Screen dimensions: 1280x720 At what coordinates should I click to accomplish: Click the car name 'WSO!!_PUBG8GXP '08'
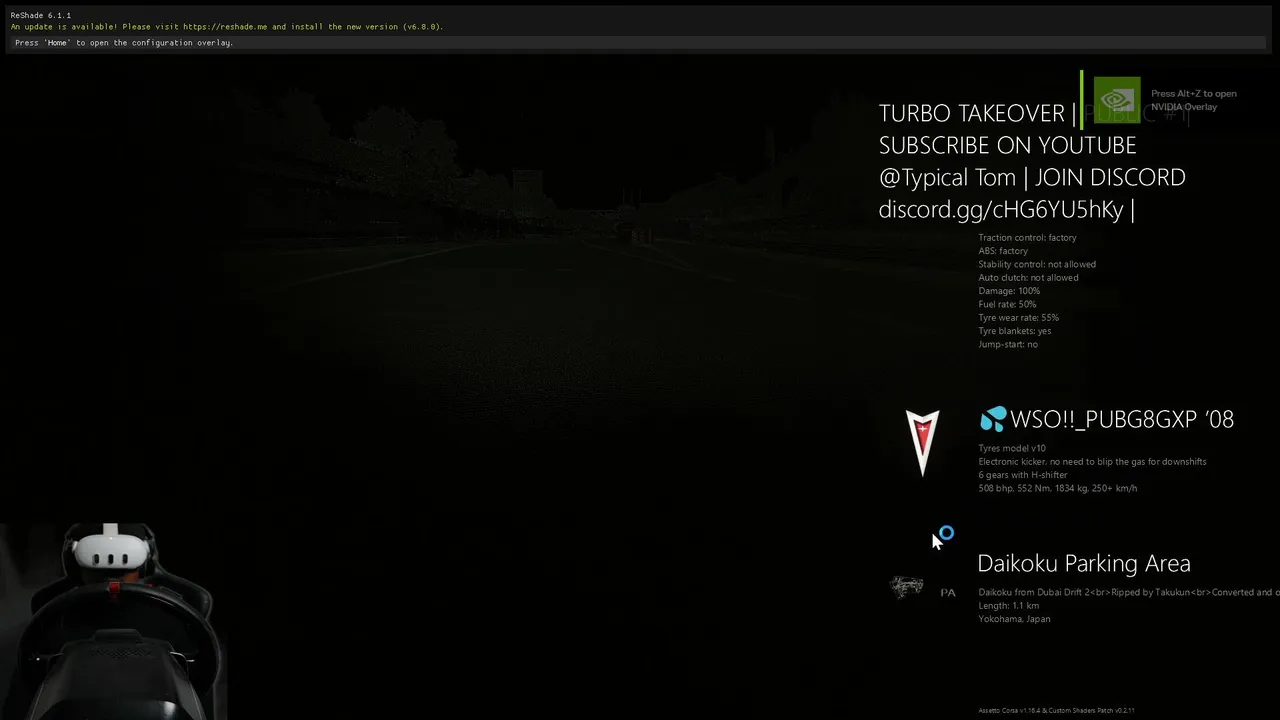[x=1122, y=419]
